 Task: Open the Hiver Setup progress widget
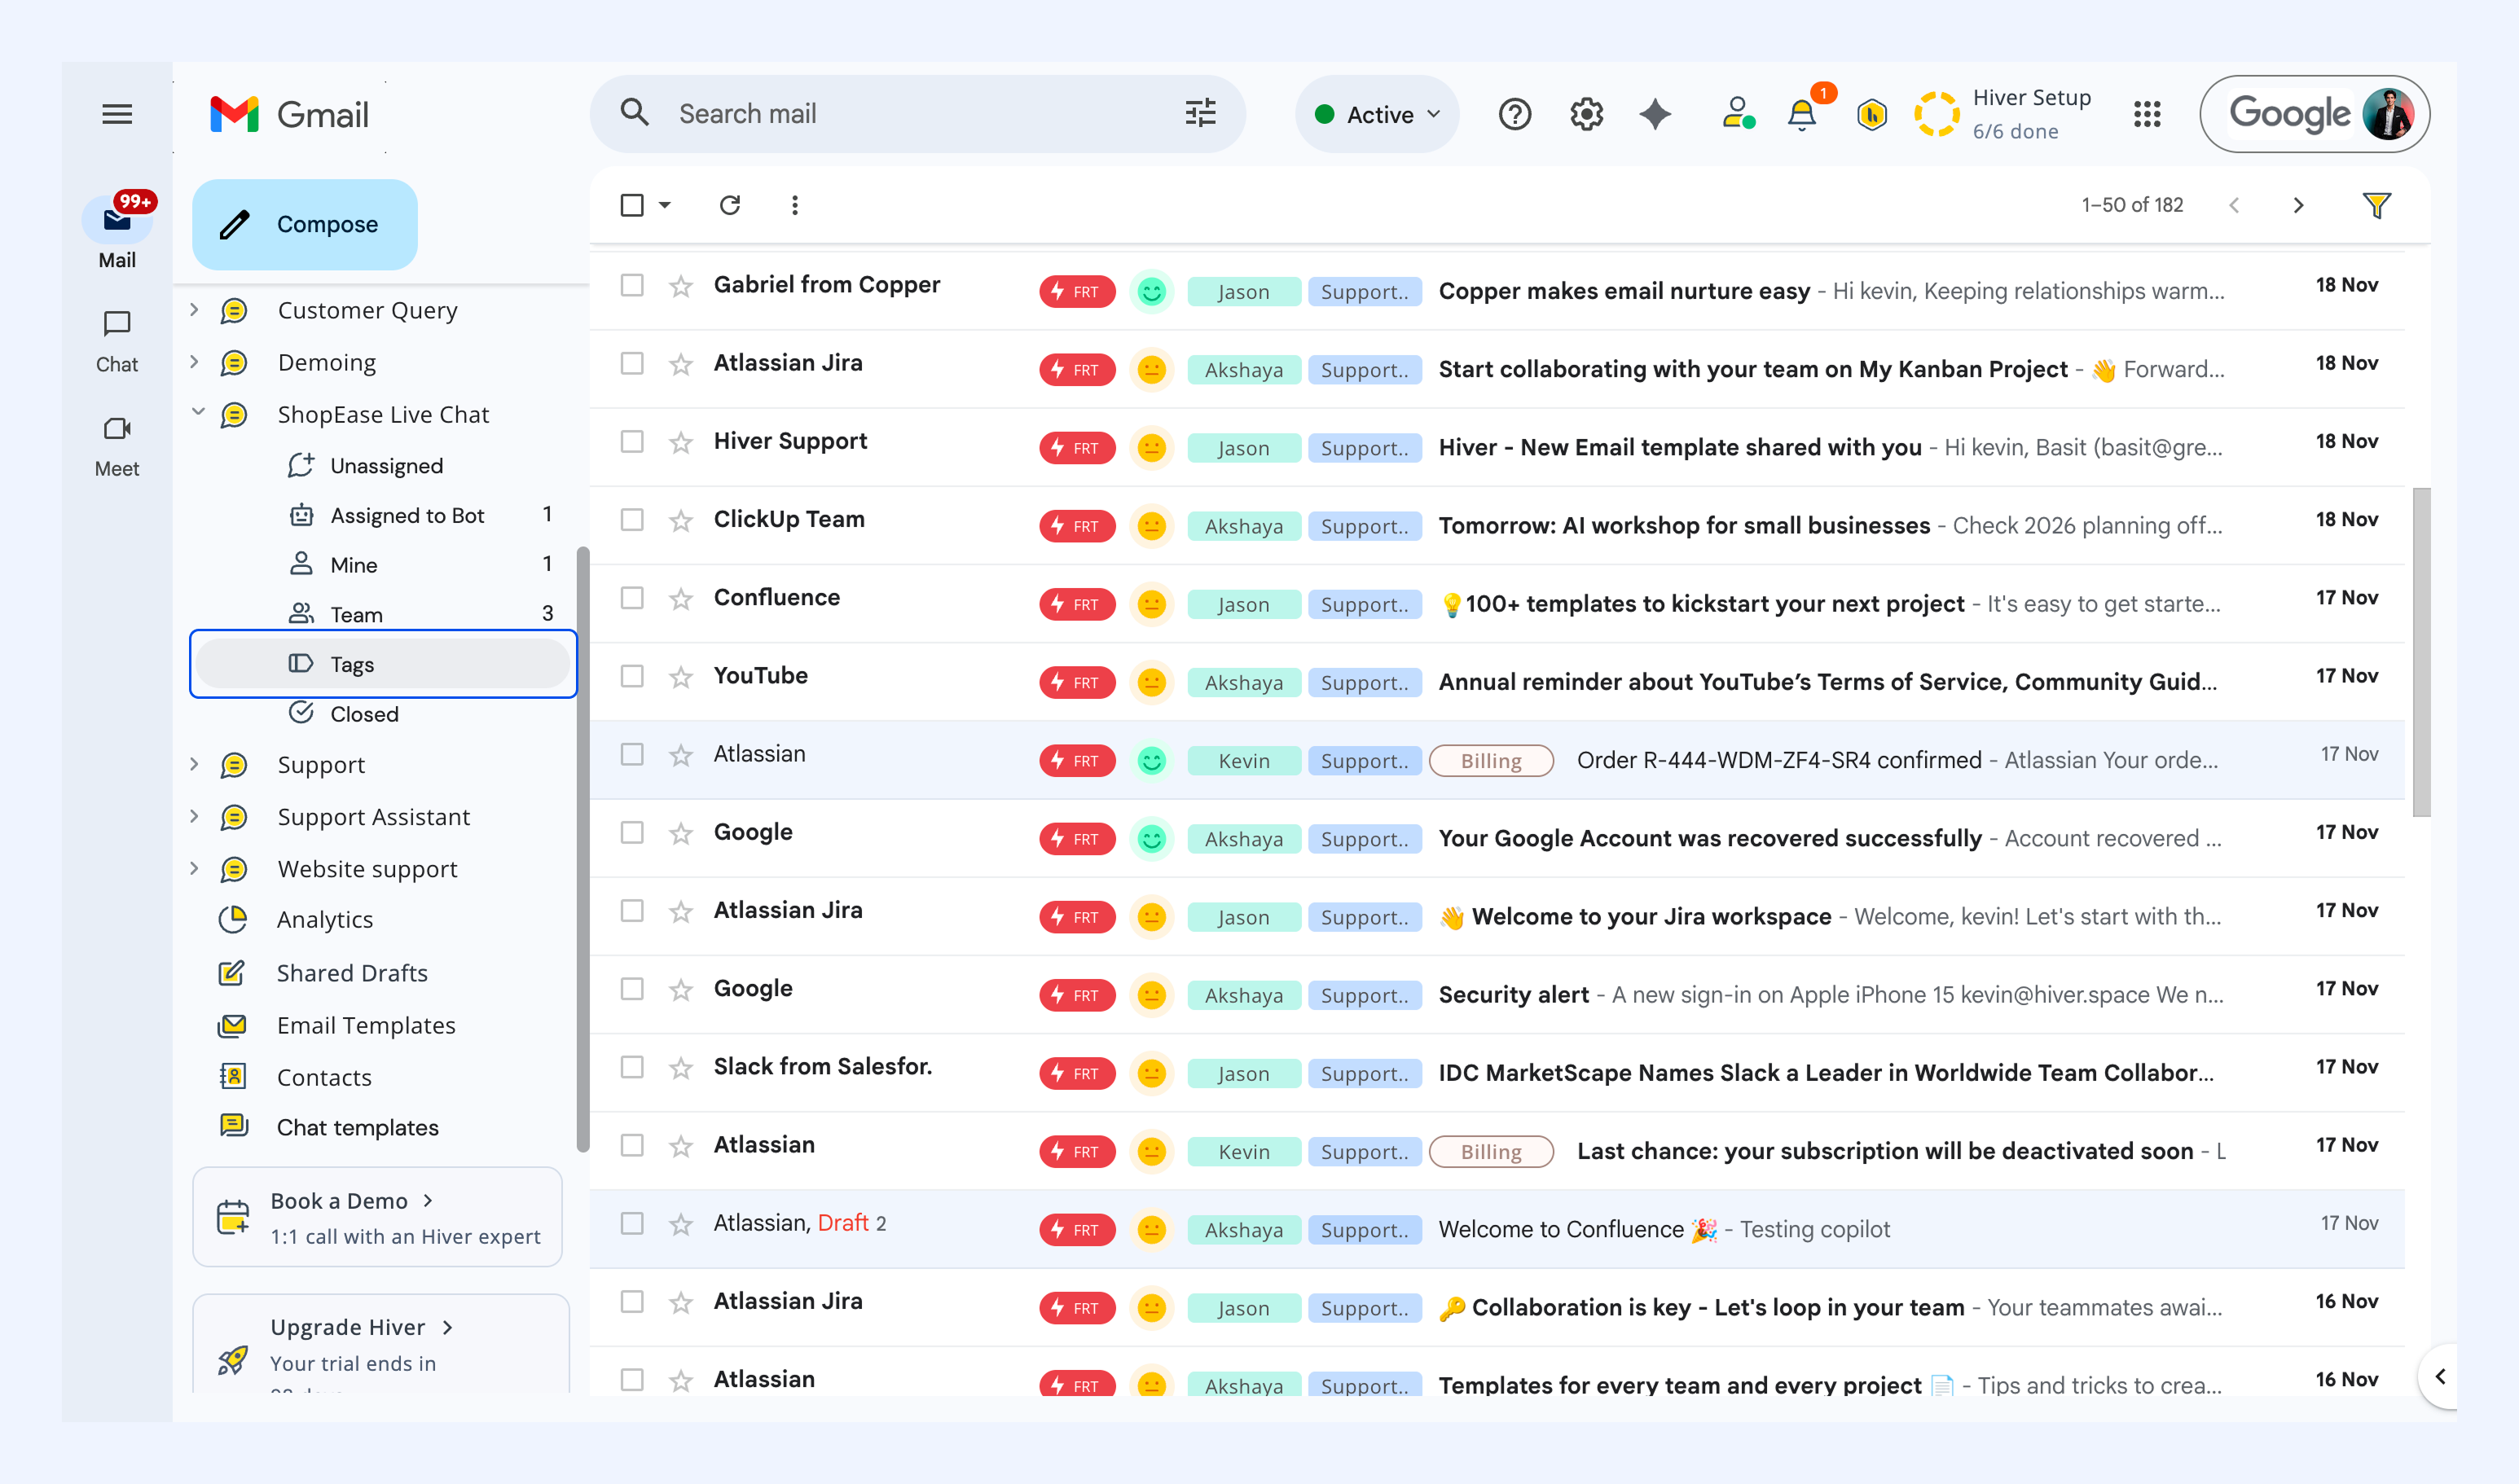click(2002, 114)
